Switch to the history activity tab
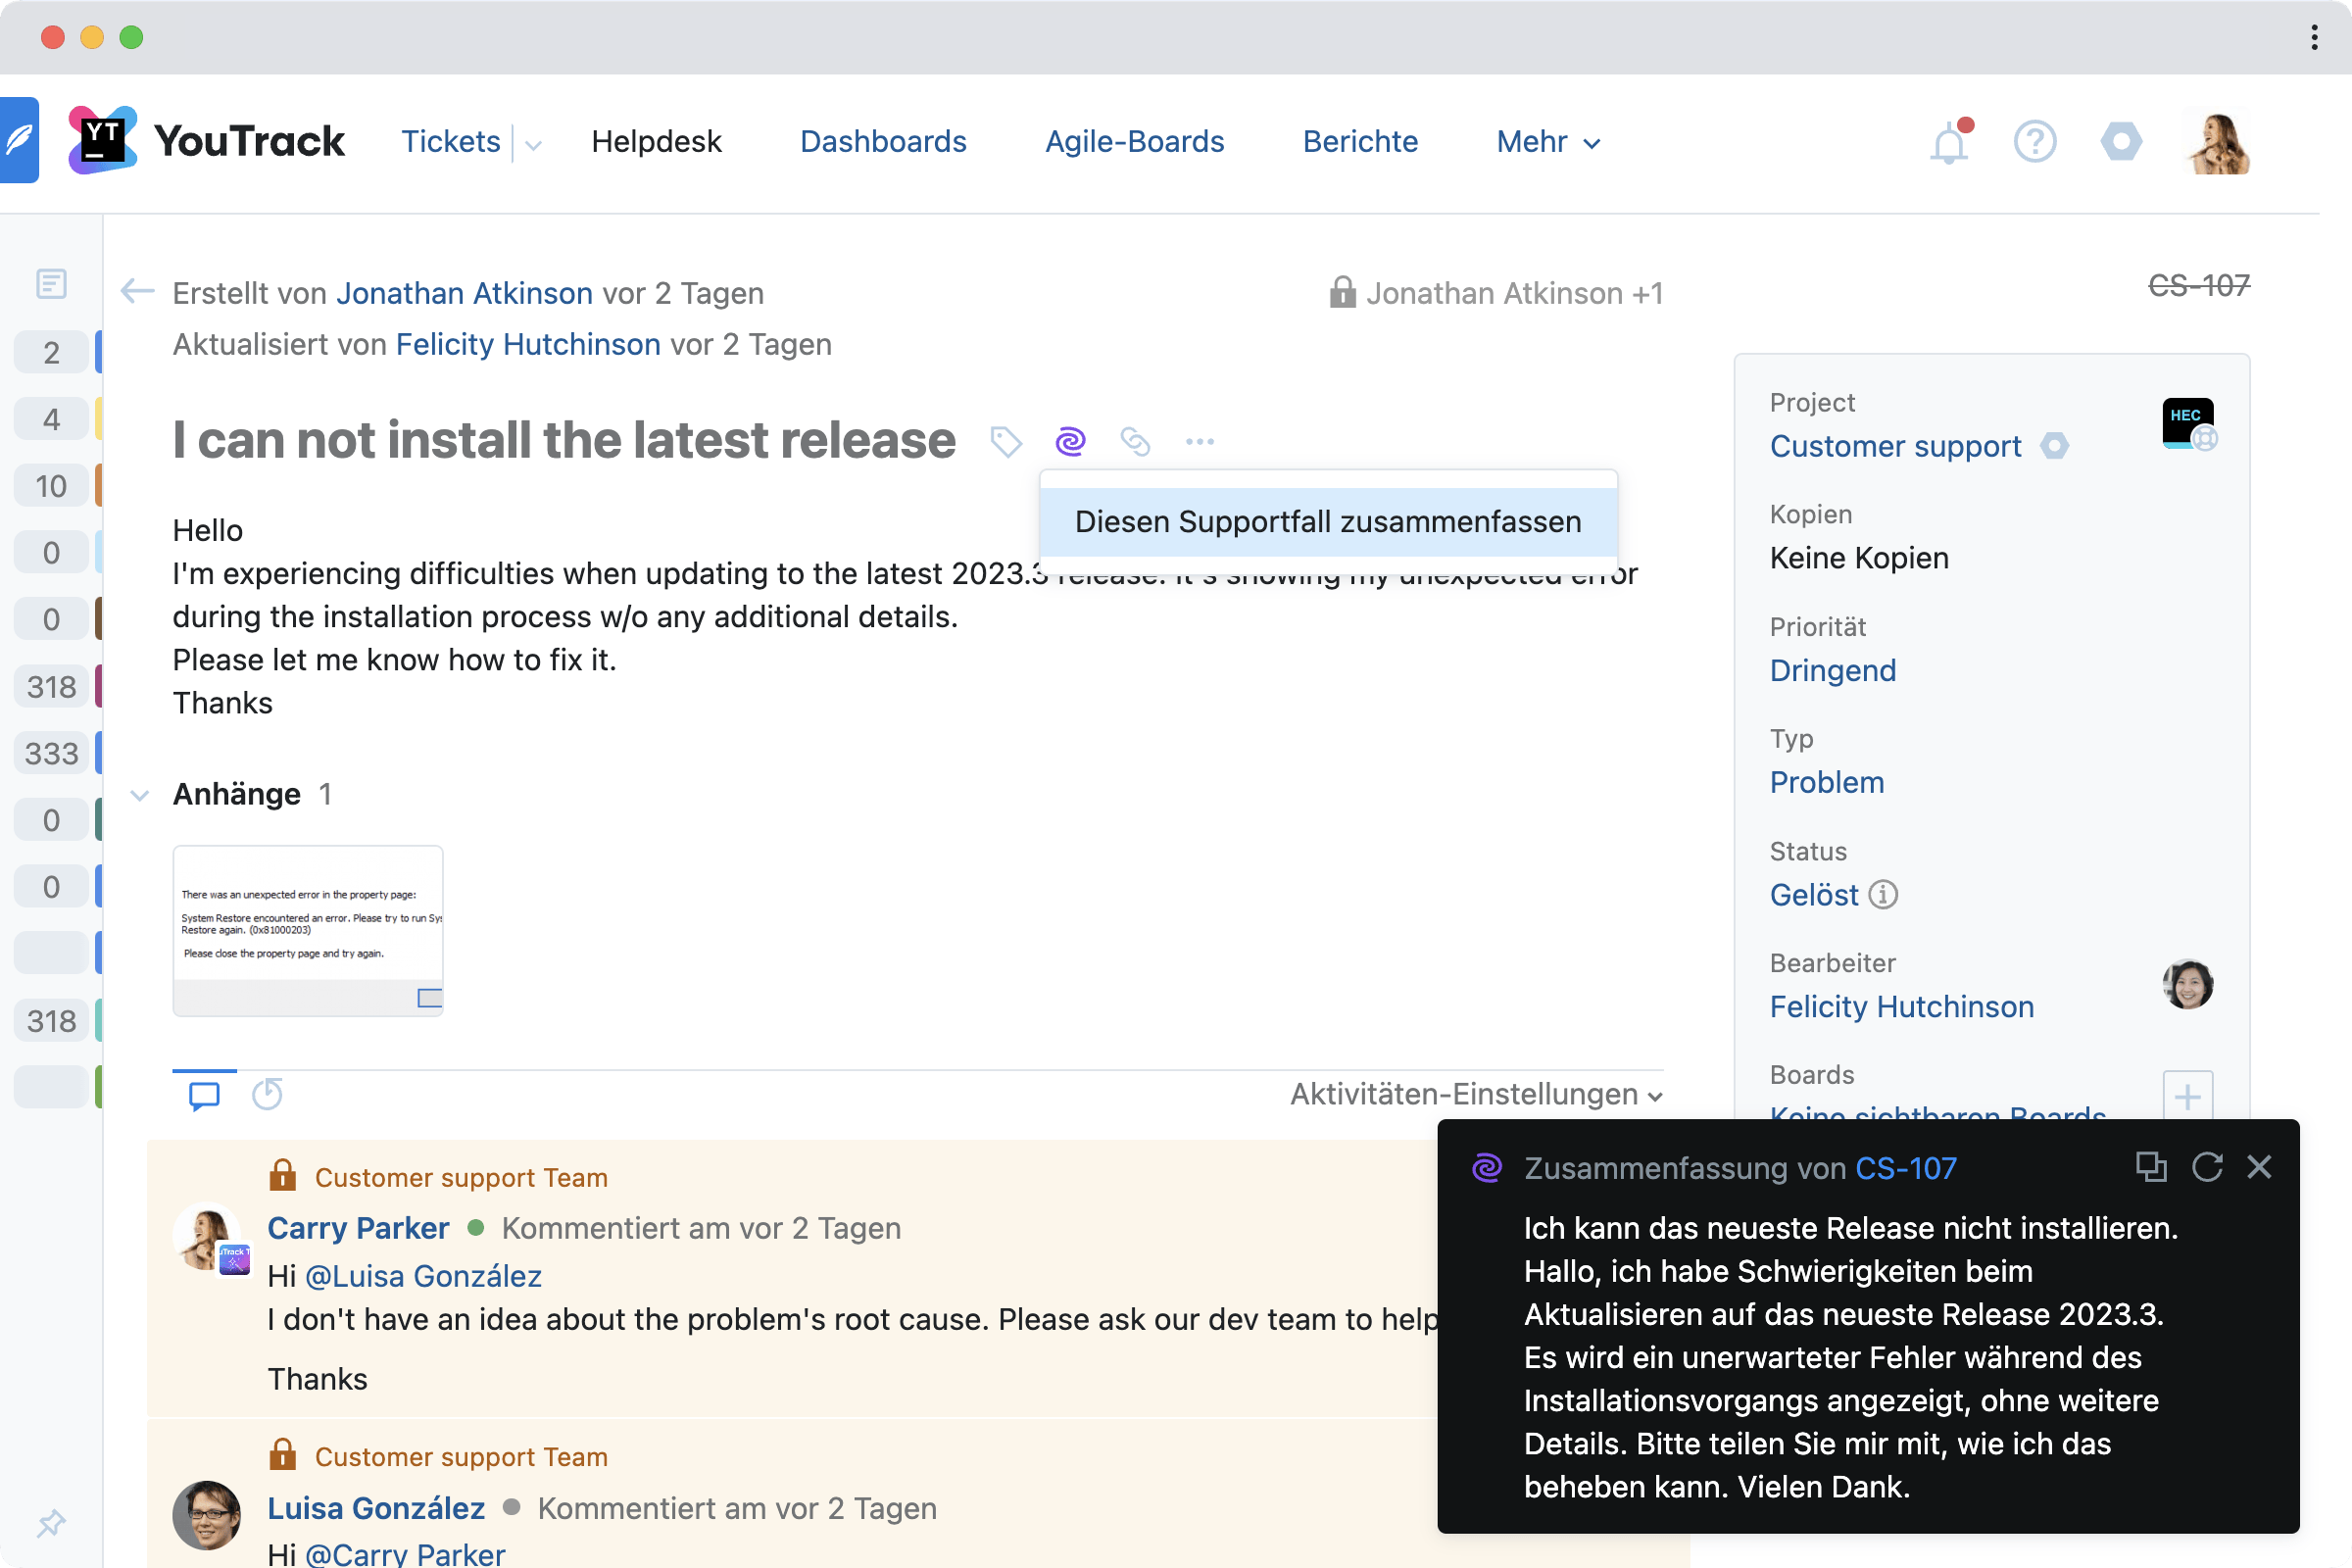The width and height of the screenshot is (2352, 1568). point(267,1095)
